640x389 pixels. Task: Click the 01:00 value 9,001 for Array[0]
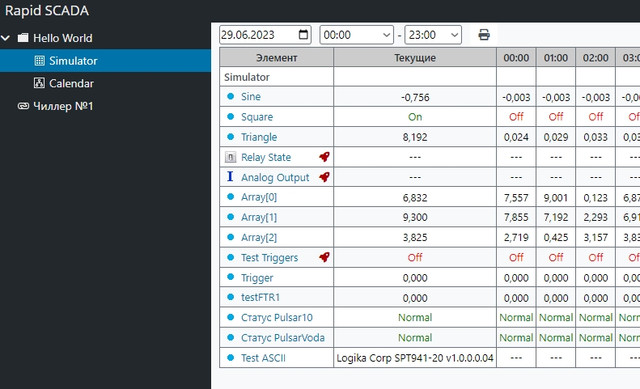click(x=556, y=198)
